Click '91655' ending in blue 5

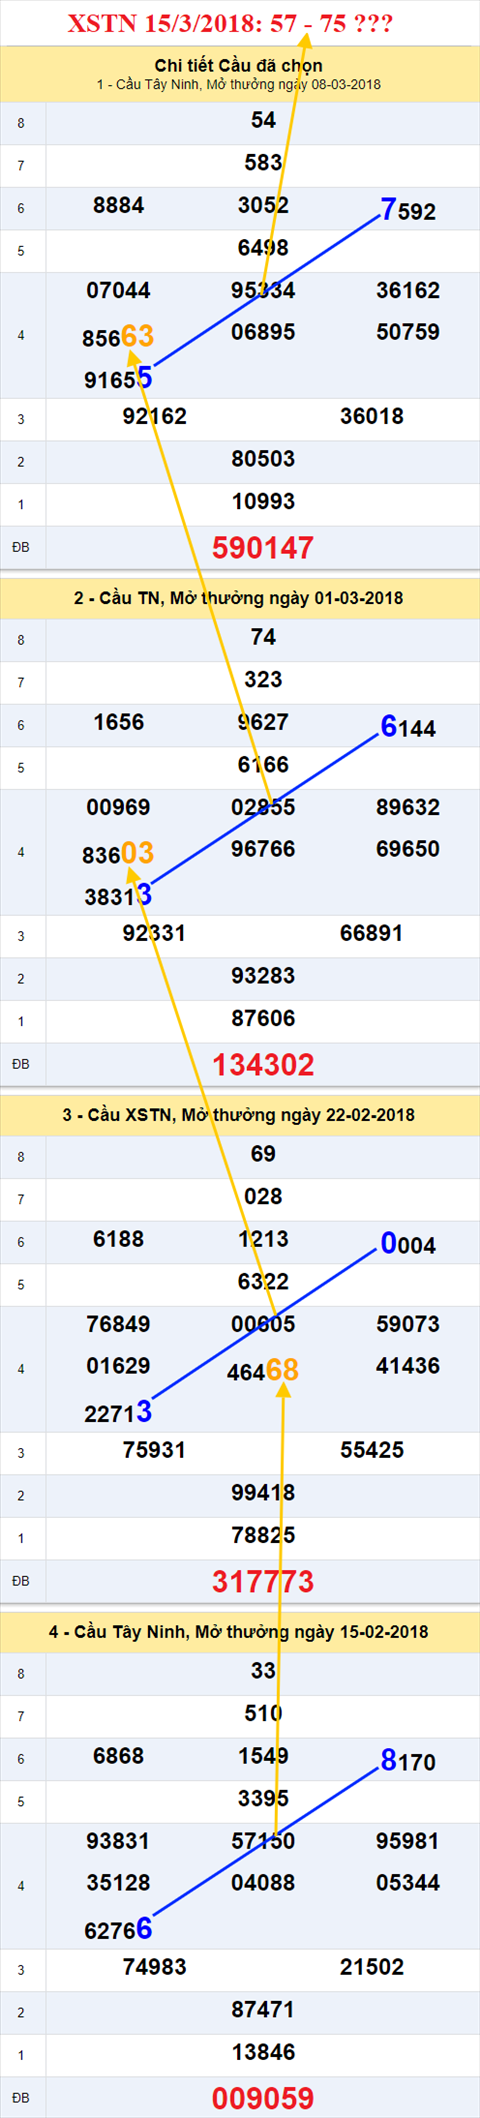point(118,378)
